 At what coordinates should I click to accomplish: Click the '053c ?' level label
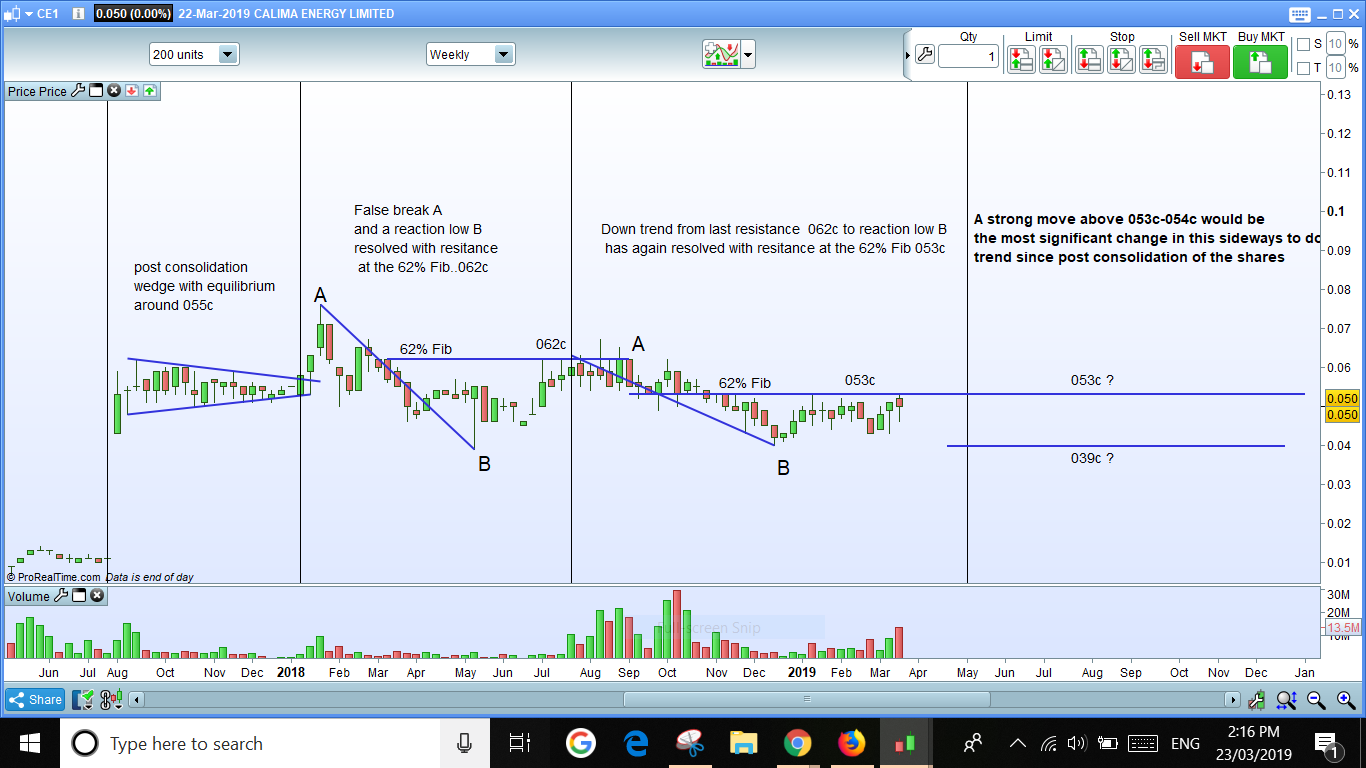tap(1092, 380)
